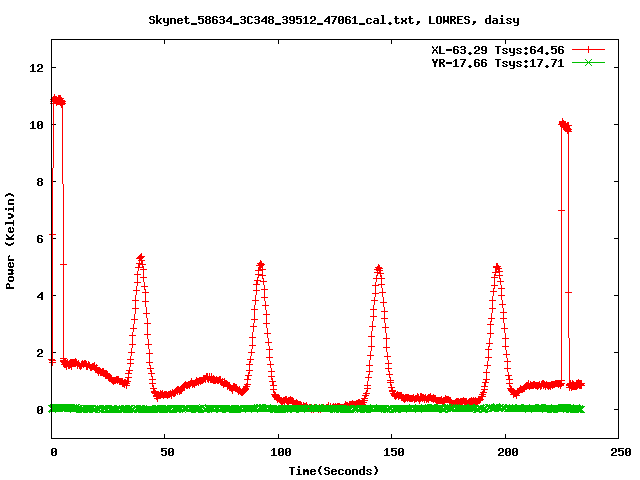The width and height of the screenshot is (640, 480).
Task: Click the y-axis tick label 6
Action: point(40,239)
